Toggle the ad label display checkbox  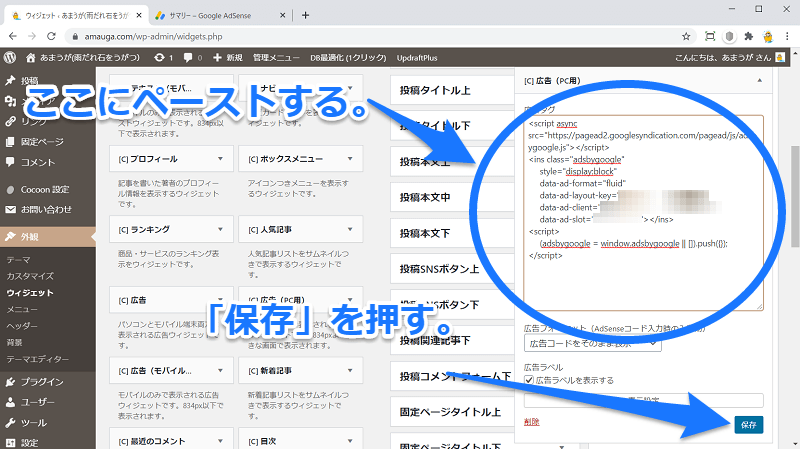(529, 381)
